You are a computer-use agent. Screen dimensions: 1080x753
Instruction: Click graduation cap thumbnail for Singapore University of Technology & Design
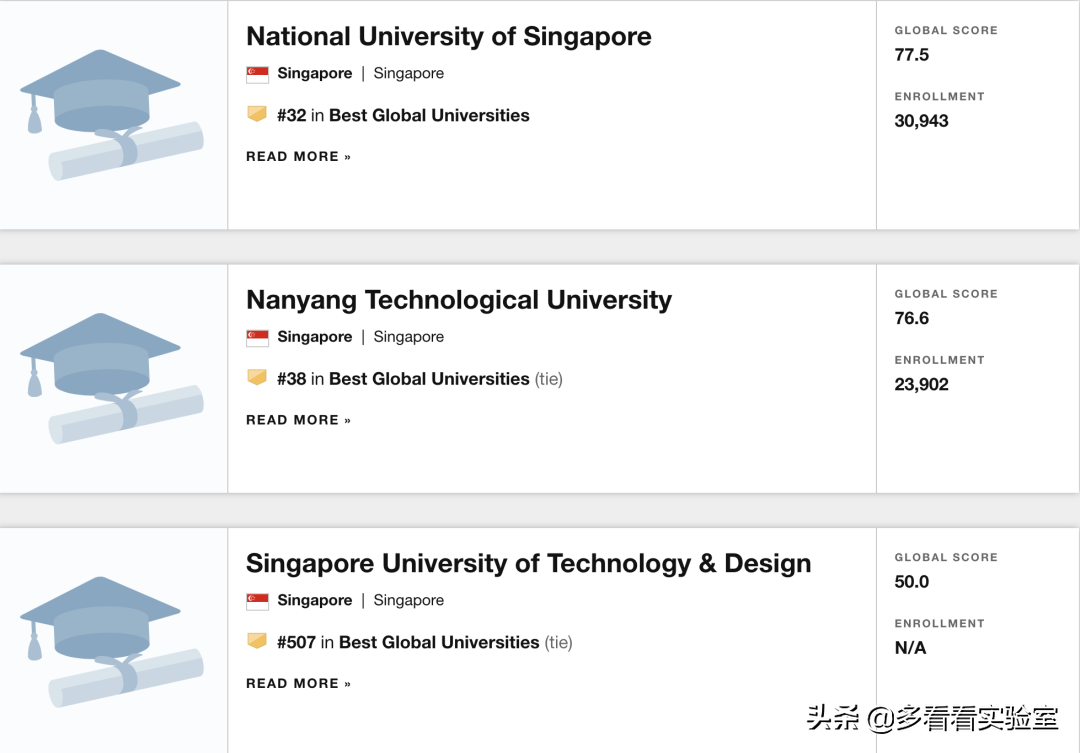pos(112,642)
